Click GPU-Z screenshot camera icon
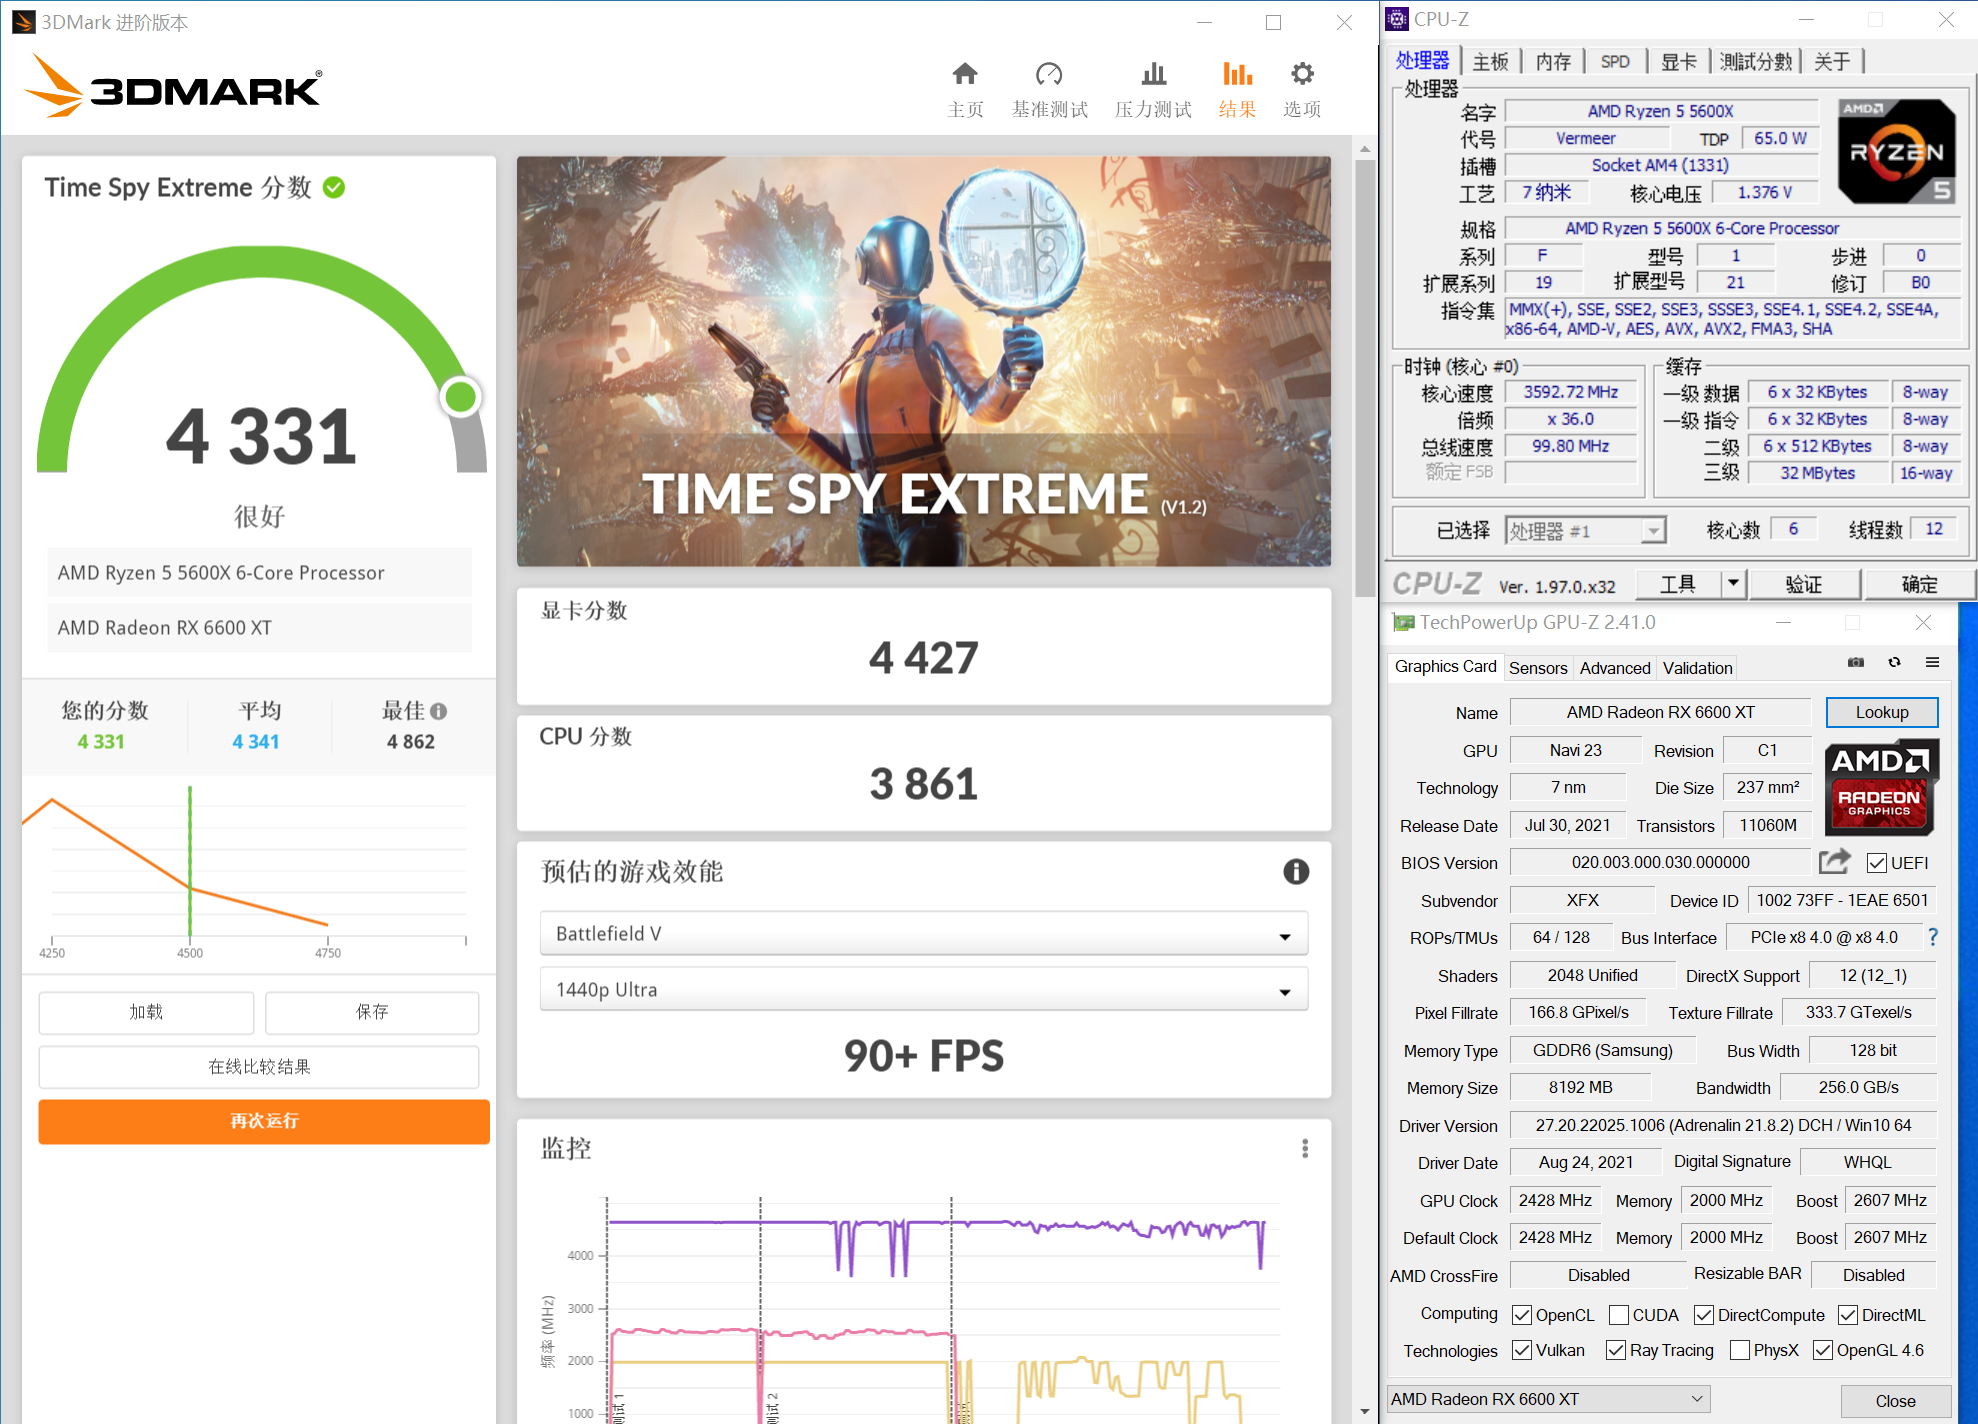 pyautogui.click(x=1856, y=663)
